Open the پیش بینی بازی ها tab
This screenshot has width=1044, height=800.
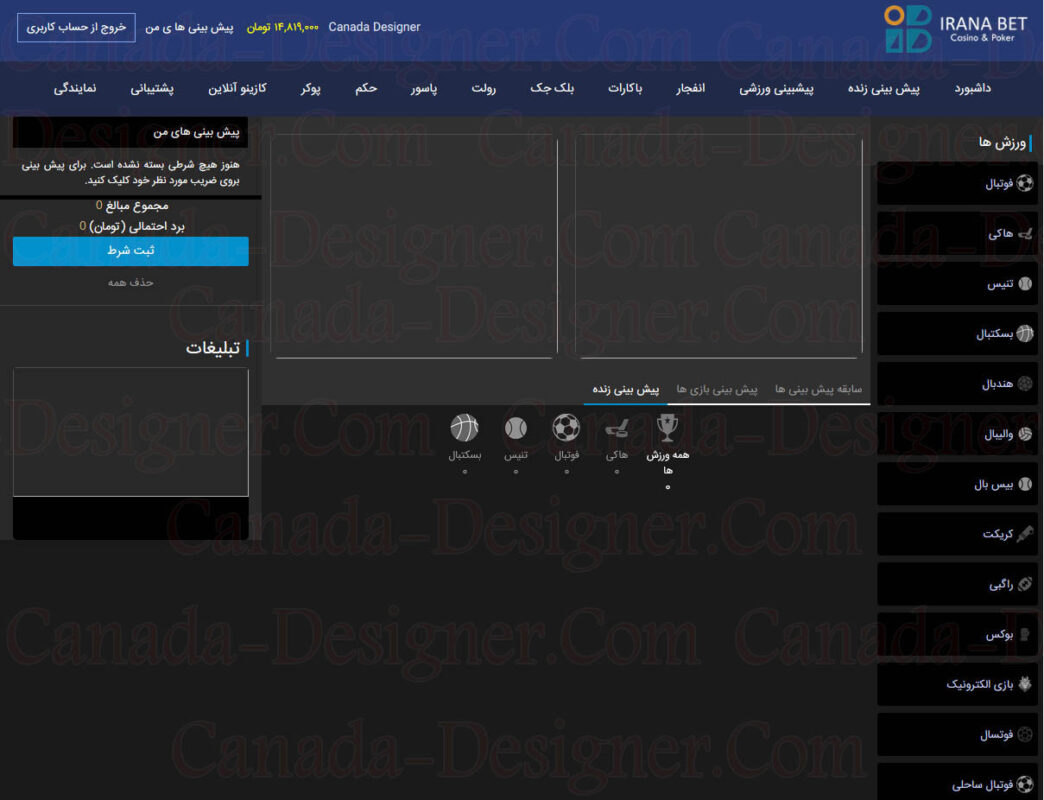[717, 388]
